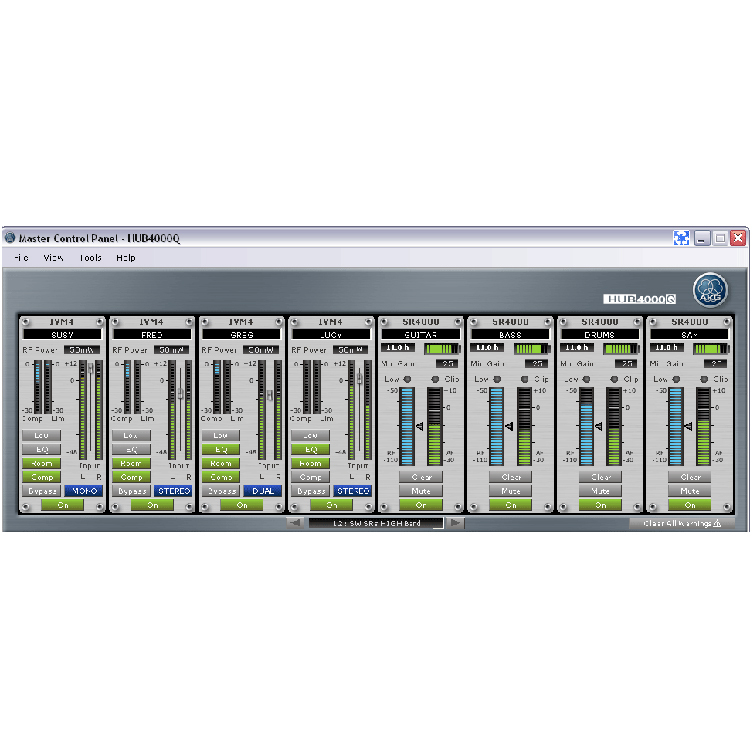755x755 pixels.
Task: Open the Tools menu
Action: click(91, 258)
